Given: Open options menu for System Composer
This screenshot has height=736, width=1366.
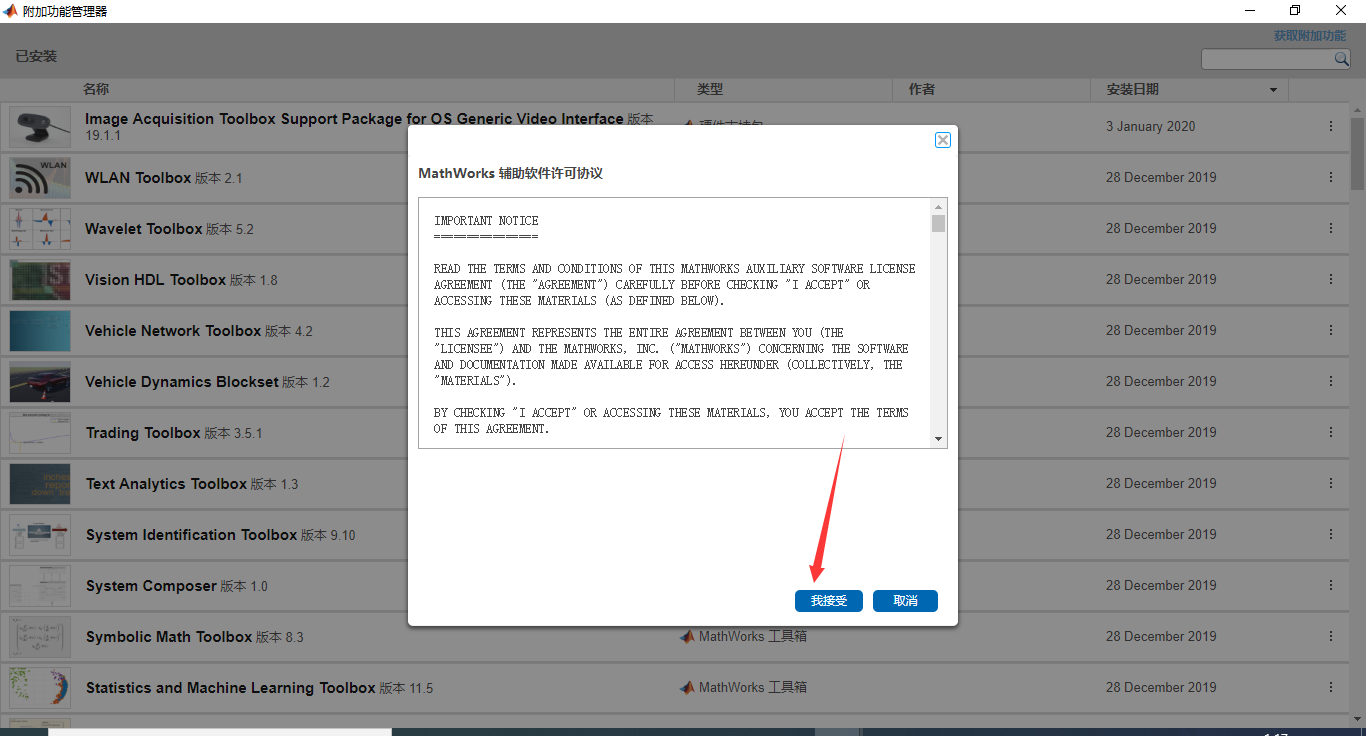Looking at the screenshot, I should pyautogui.click(x=1331, y=585).
